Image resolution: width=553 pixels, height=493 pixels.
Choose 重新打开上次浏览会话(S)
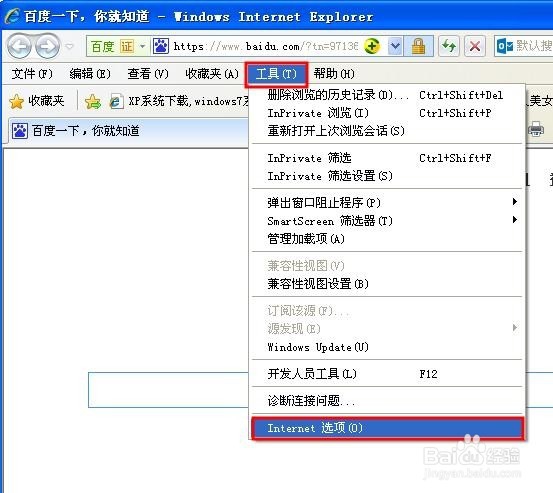coord(387,131)
